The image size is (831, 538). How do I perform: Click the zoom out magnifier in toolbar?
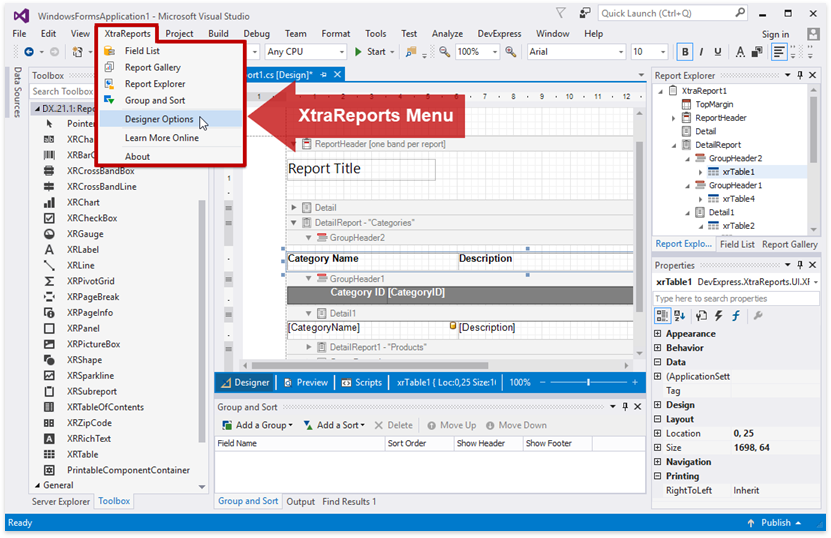[x=445, y=51]
